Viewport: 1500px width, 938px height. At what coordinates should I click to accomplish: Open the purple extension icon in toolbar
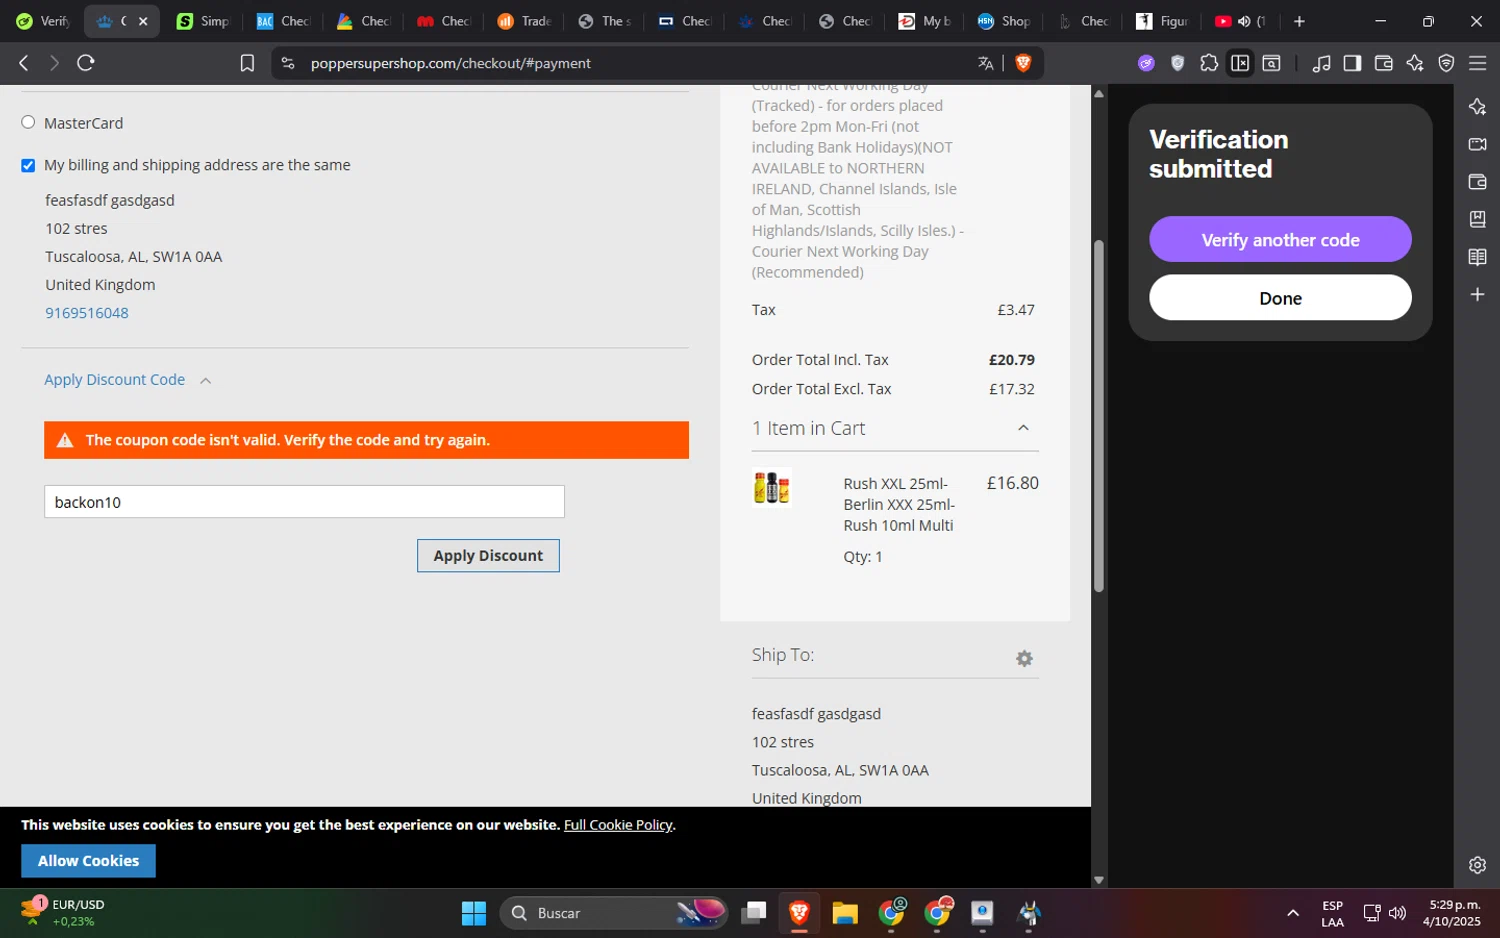pyautogui.click(x=1146, y=63)
